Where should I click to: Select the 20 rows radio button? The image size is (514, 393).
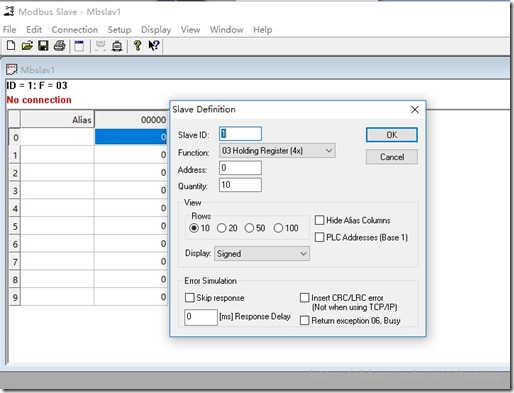221,228
